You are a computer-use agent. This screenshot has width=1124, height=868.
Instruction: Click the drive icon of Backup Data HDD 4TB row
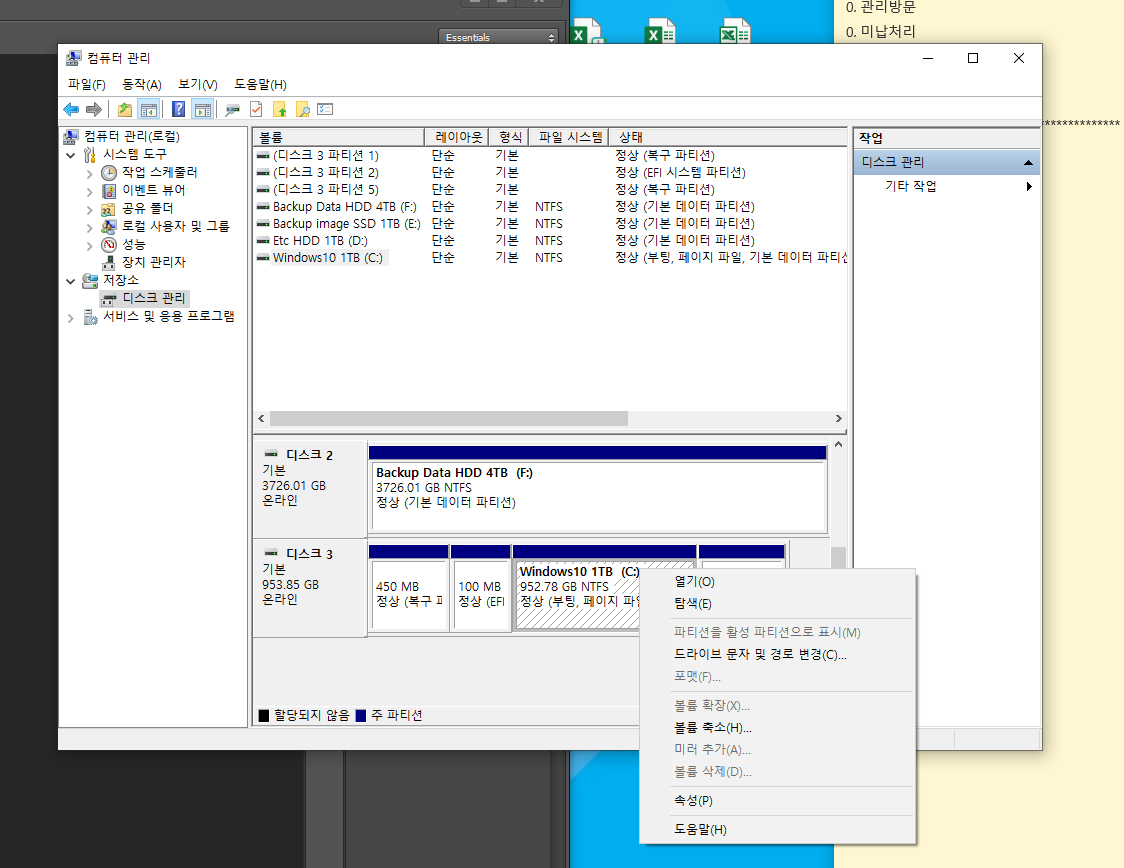pos(263,206)
